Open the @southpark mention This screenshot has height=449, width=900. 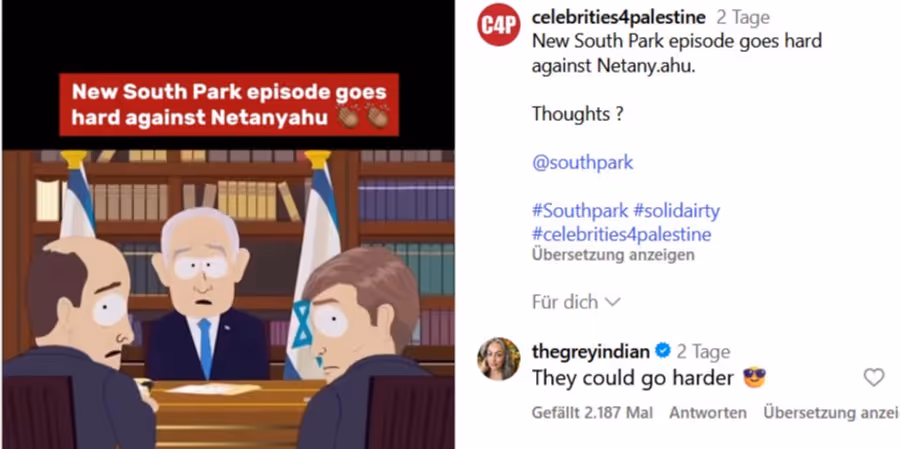pyautogui.click(x=583, y=163)
